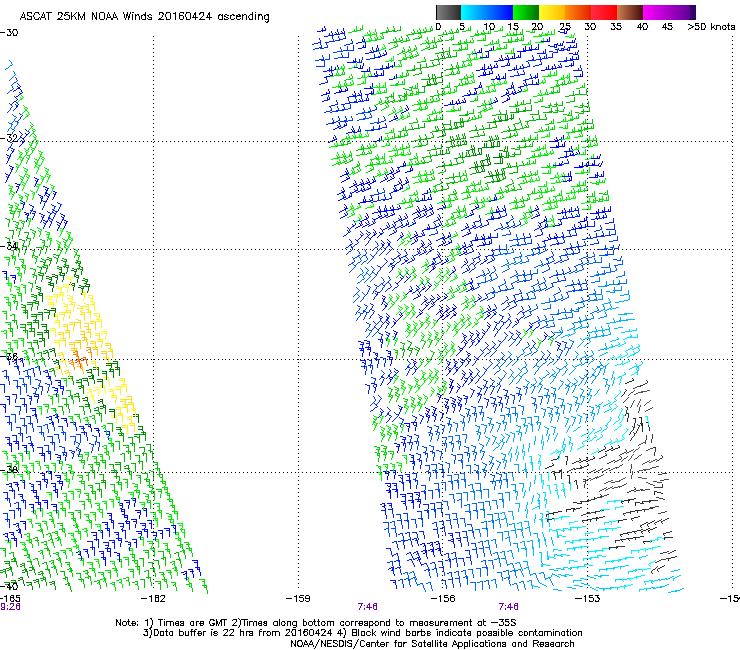Screen dimensions: 740x650
Task: Click the '-153' longitude label
Action: click(x=588, y=599)
